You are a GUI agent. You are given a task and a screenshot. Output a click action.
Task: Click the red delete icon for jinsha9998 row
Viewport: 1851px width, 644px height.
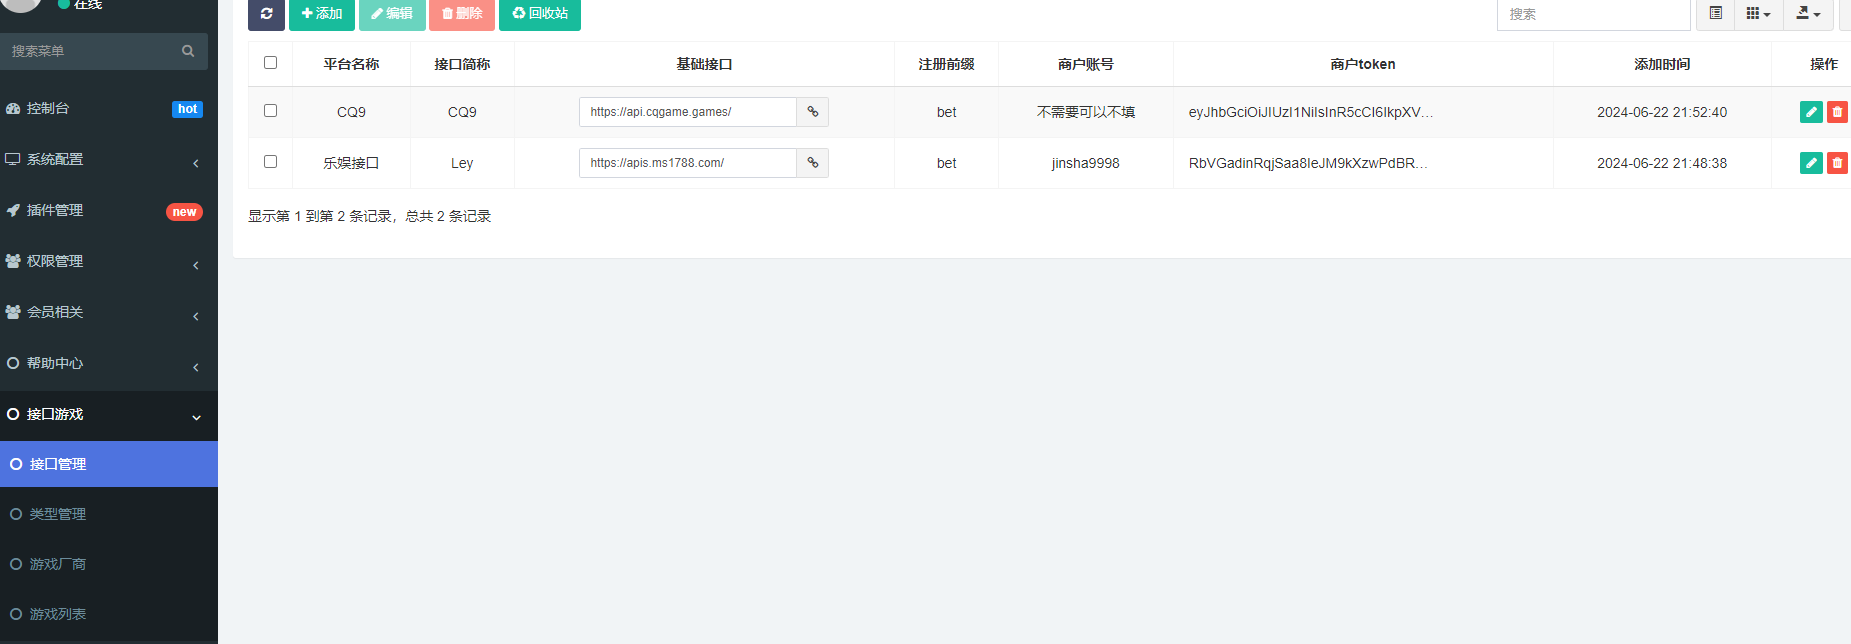pos(1837,163)
